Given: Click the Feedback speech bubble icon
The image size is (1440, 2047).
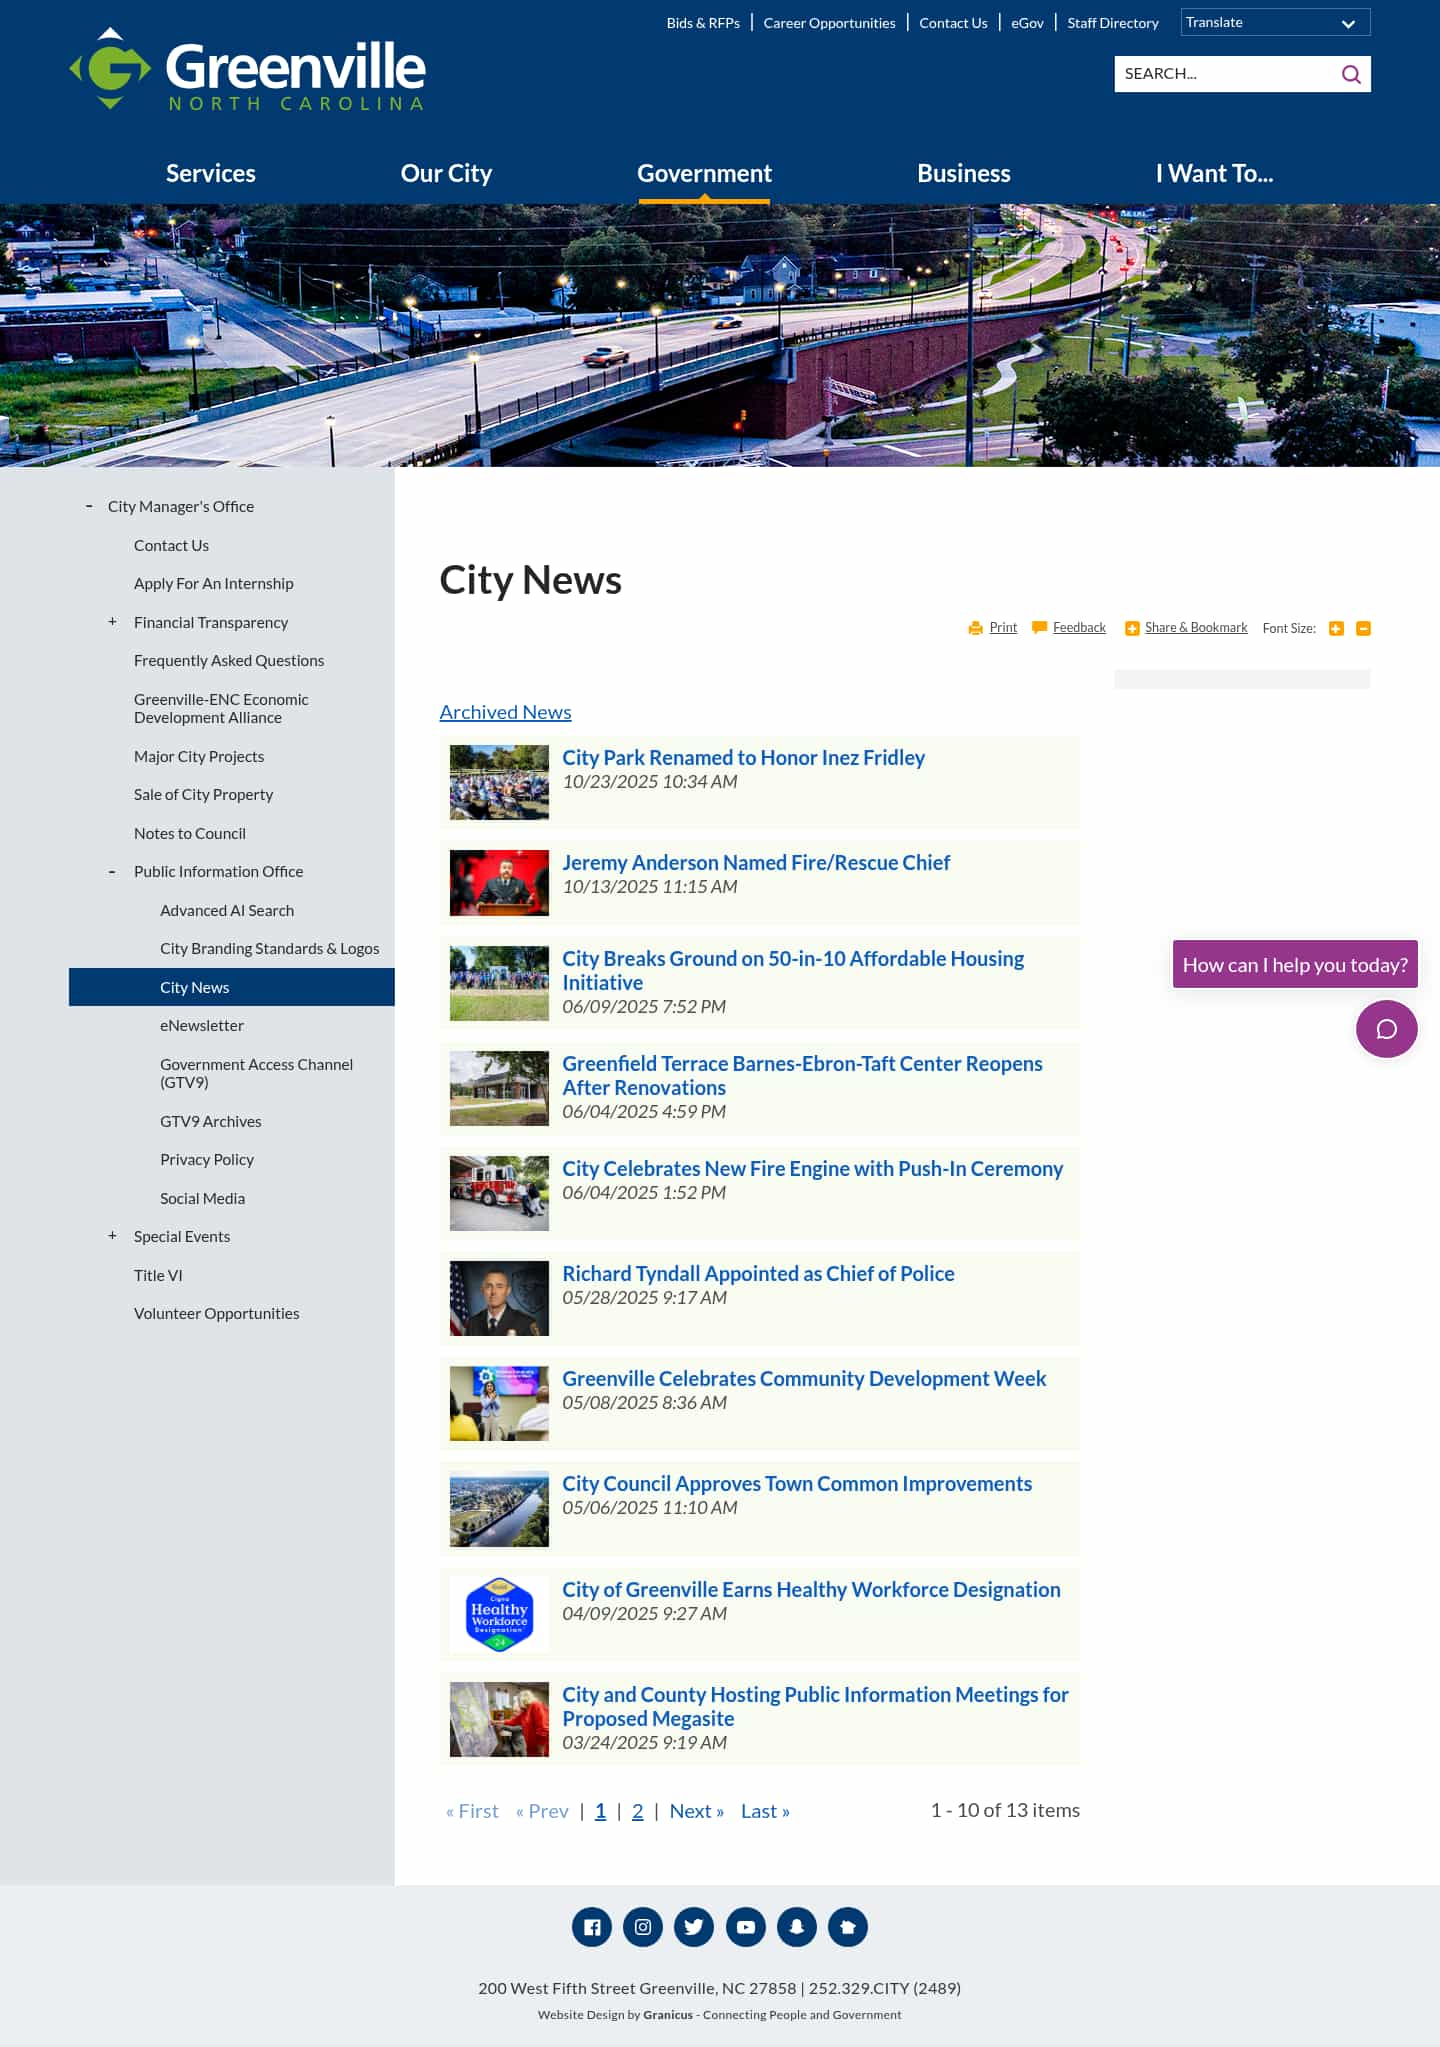Looking at the screenshot, I should 1039,628.
